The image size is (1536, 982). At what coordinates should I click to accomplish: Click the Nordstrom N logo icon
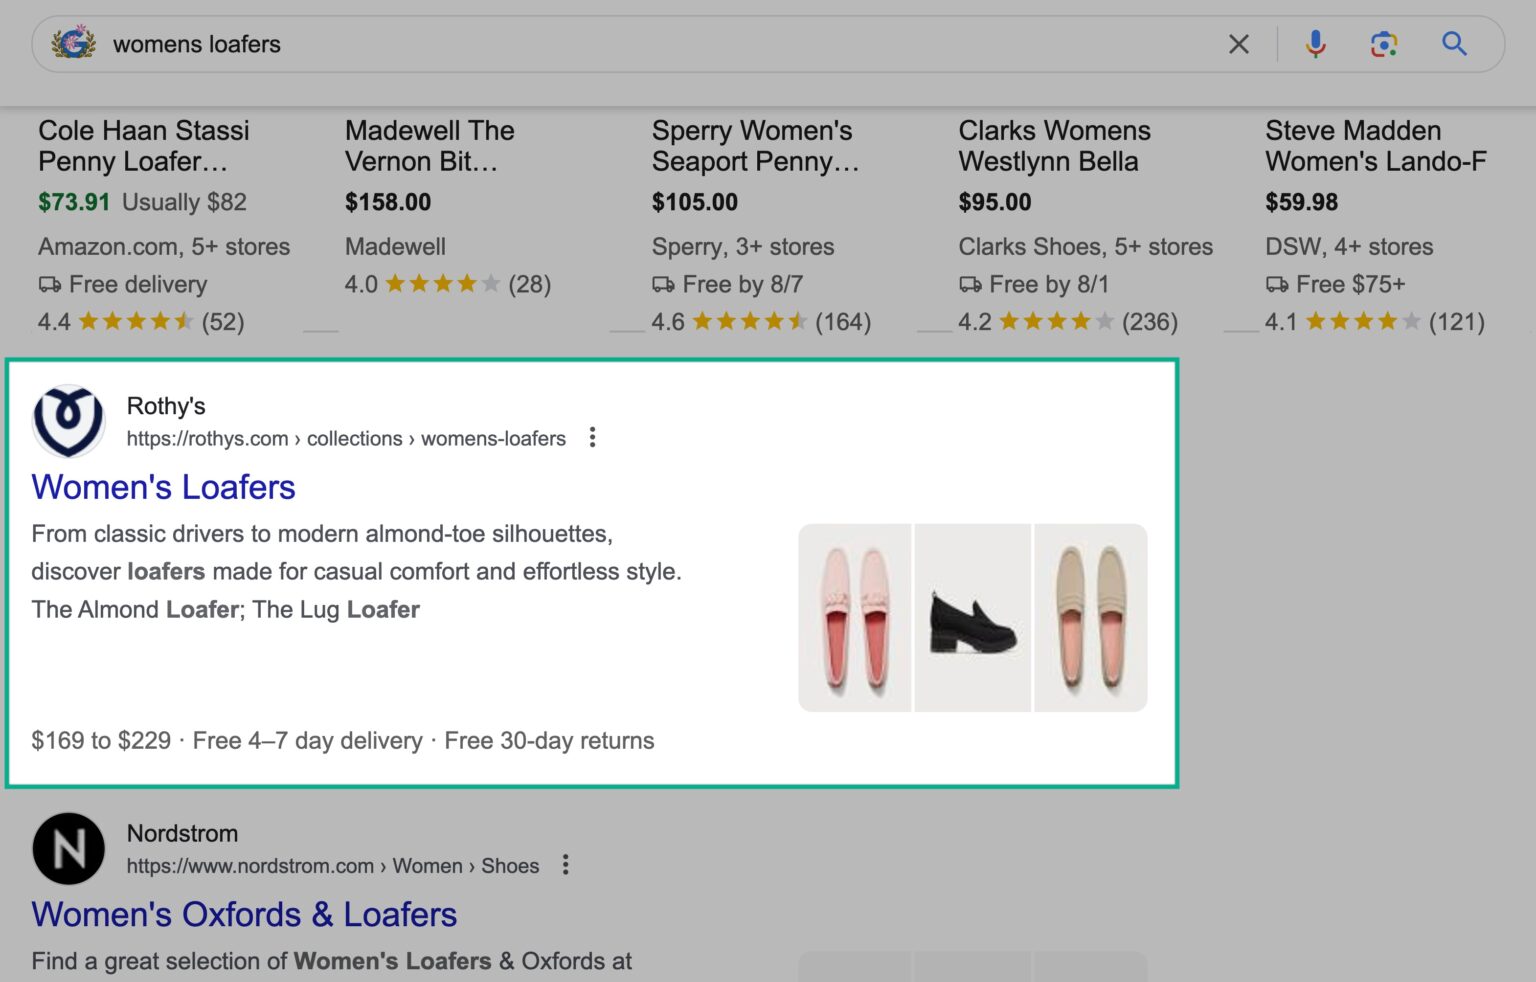point(68,848)
